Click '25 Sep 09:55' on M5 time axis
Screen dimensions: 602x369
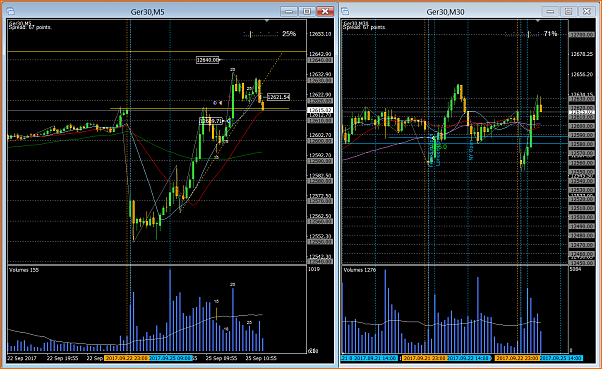click(221, 358)
